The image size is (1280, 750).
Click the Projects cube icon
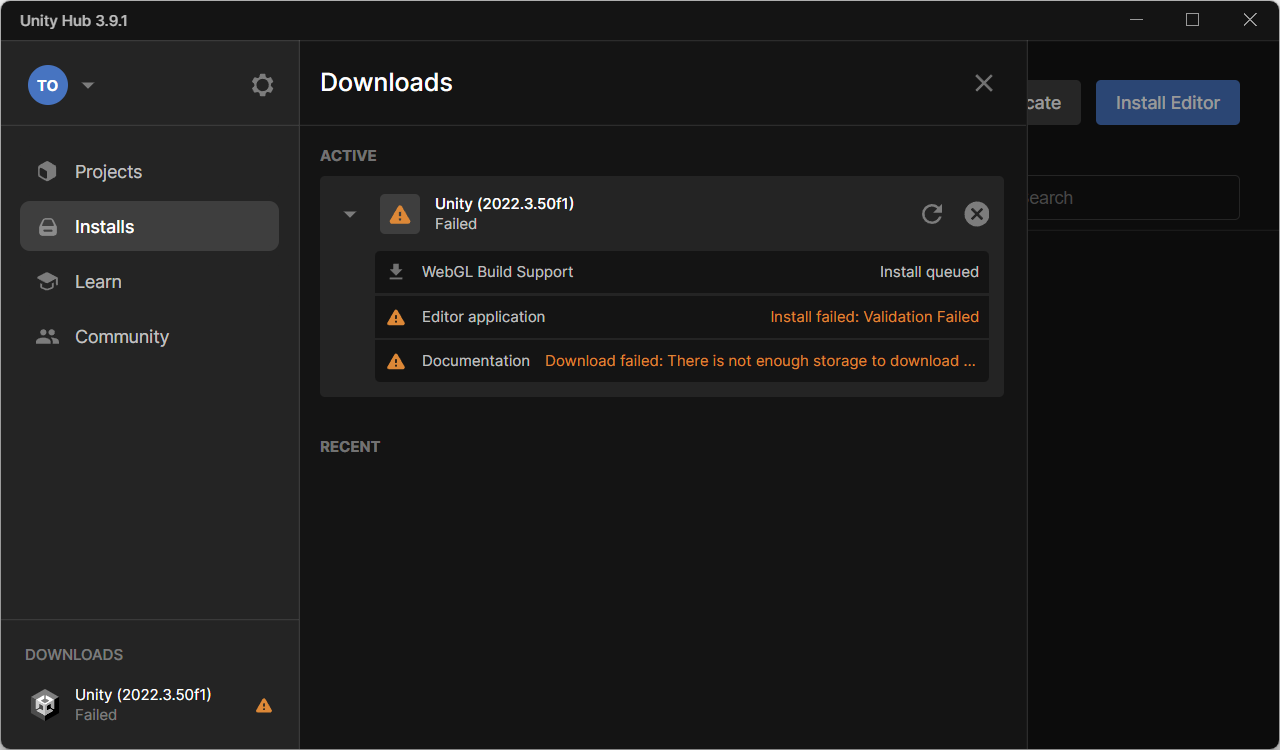pyautogui.click(x=47, y=172)
